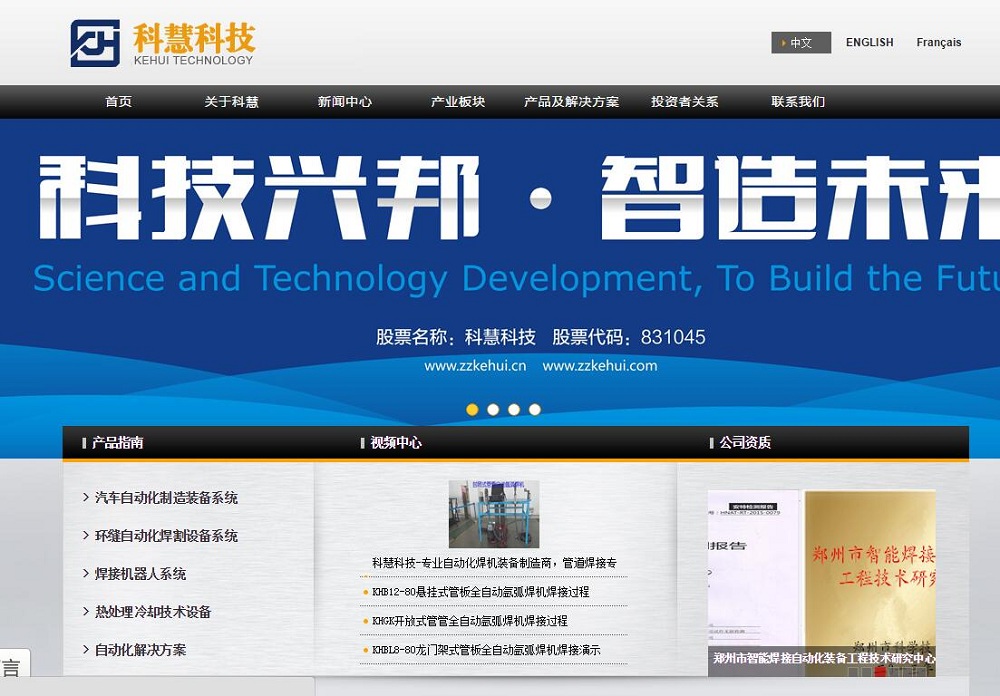Viewport: 1000px width, 696px height.
Task: Open the 新闻中心 menu item
Action: pos(344,101)
